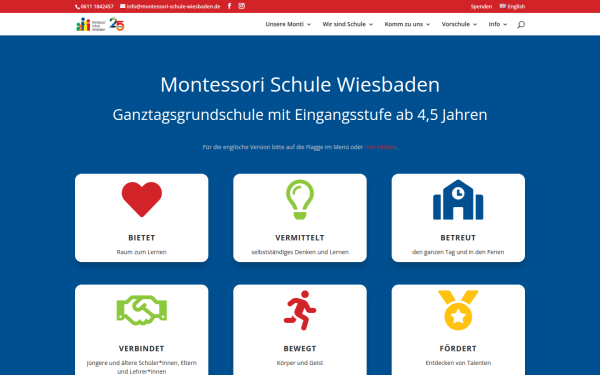Viewport: 600px width, 375px height.
Task: Expand the Vorschule chevron
Action: tap(475, 24)
